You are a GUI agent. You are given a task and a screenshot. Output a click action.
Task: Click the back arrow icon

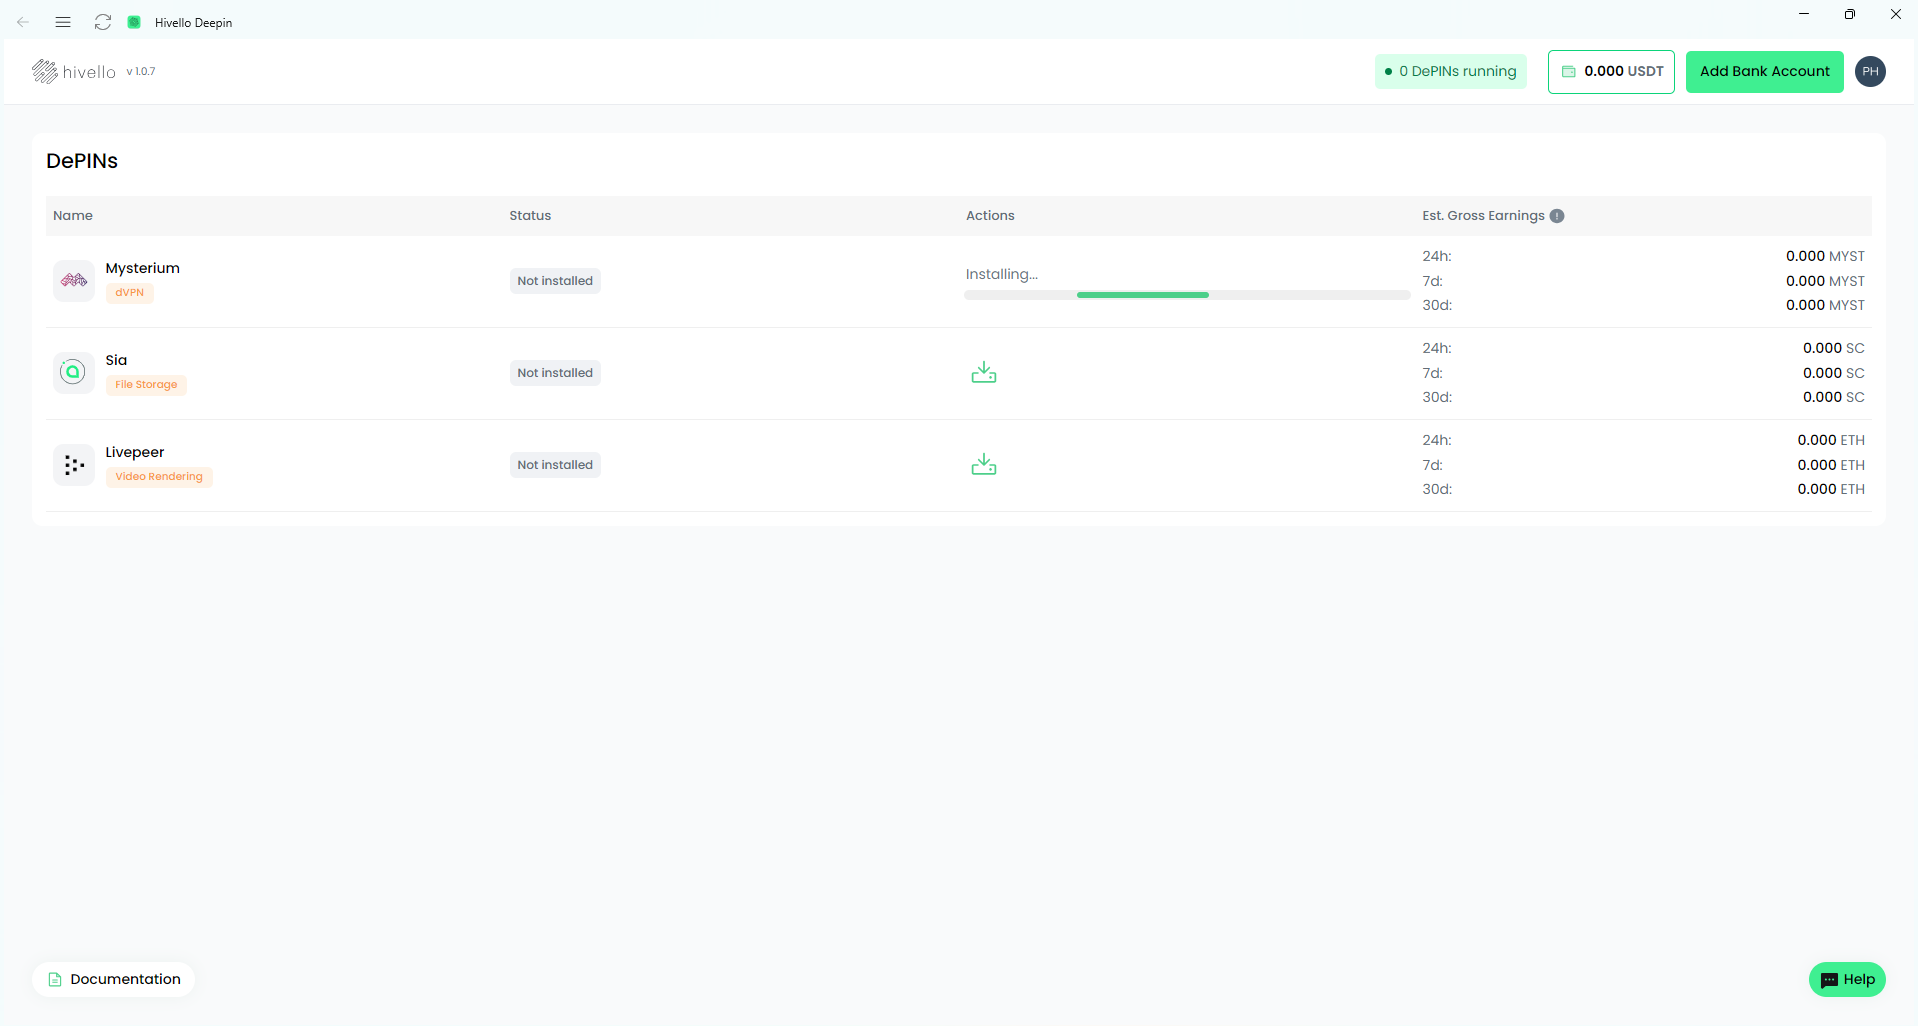coord(23,22)
